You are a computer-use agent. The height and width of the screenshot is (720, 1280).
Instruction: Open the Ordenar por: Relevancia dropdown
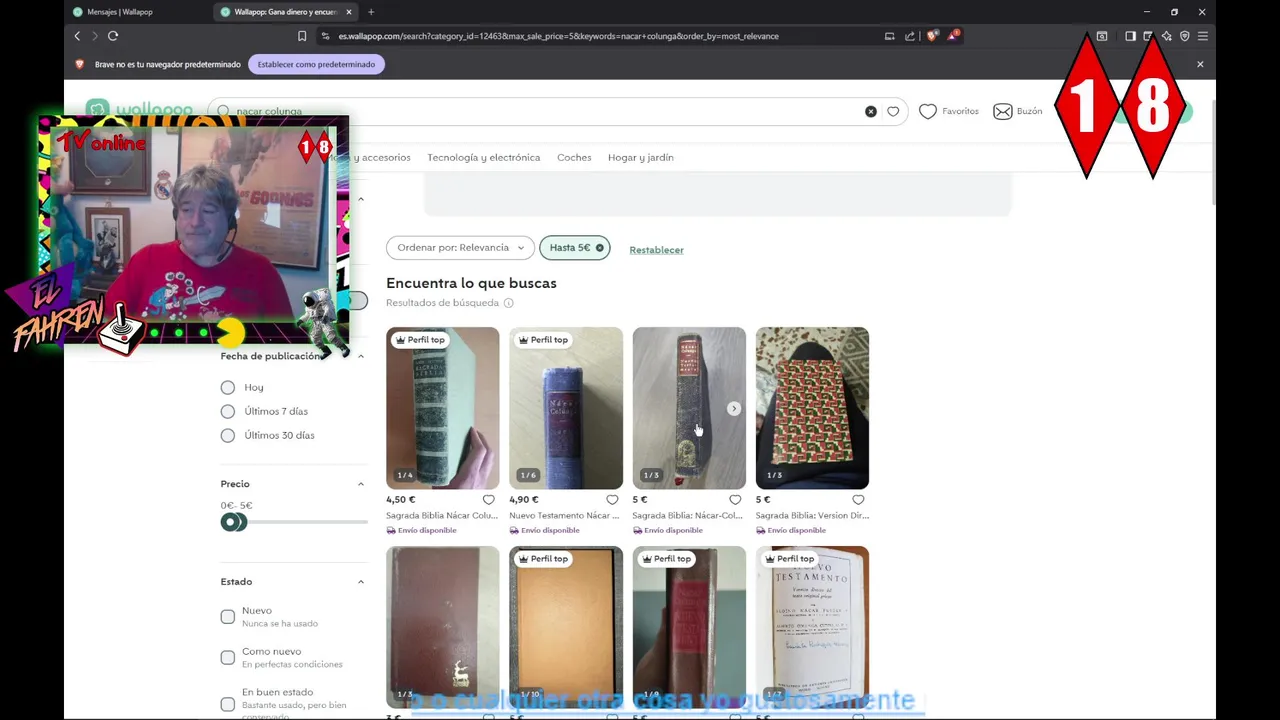[460, 248]
